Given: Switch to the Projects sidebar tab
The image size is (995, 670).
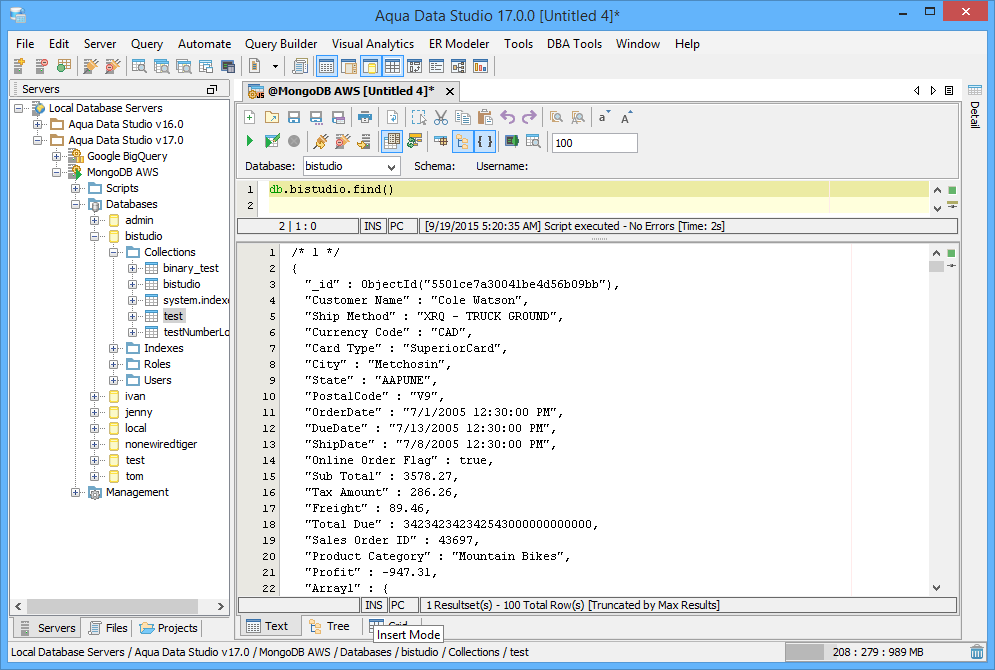Looking at the screenshot, I should point(169,628).
